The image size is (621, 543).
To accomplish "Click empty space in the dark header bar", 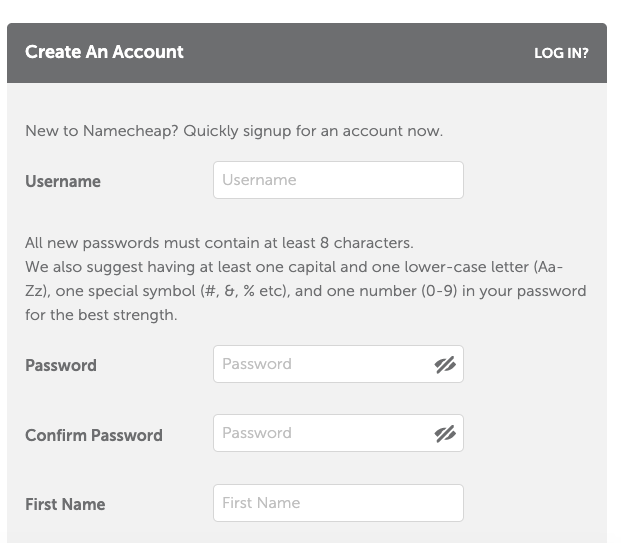I will pyautogui.click(x=356, y=53).
